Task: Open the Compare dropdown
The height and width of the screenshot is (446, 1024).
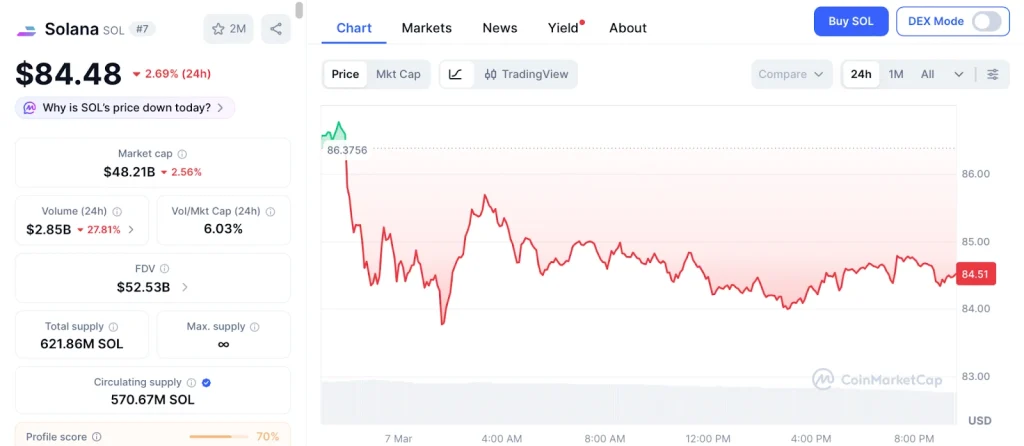Action: tap(791, 74)
